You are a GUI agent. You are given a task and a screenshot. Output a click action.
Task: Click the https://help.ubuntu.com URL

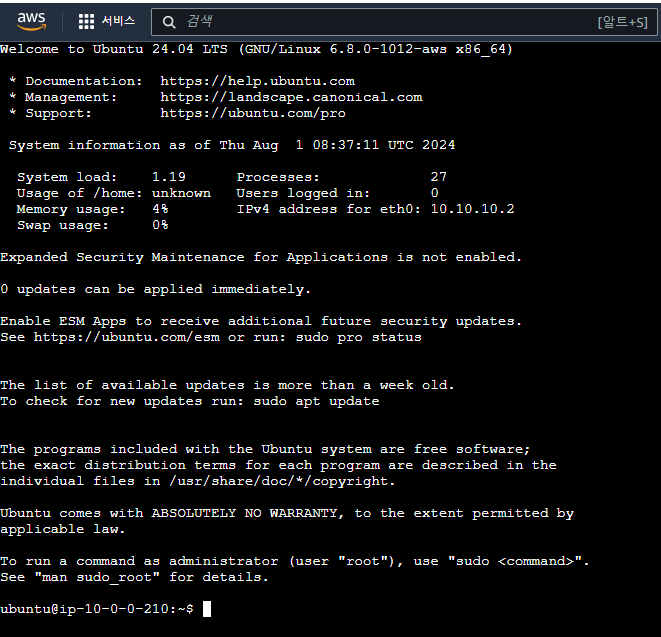(x=258, y=81)
